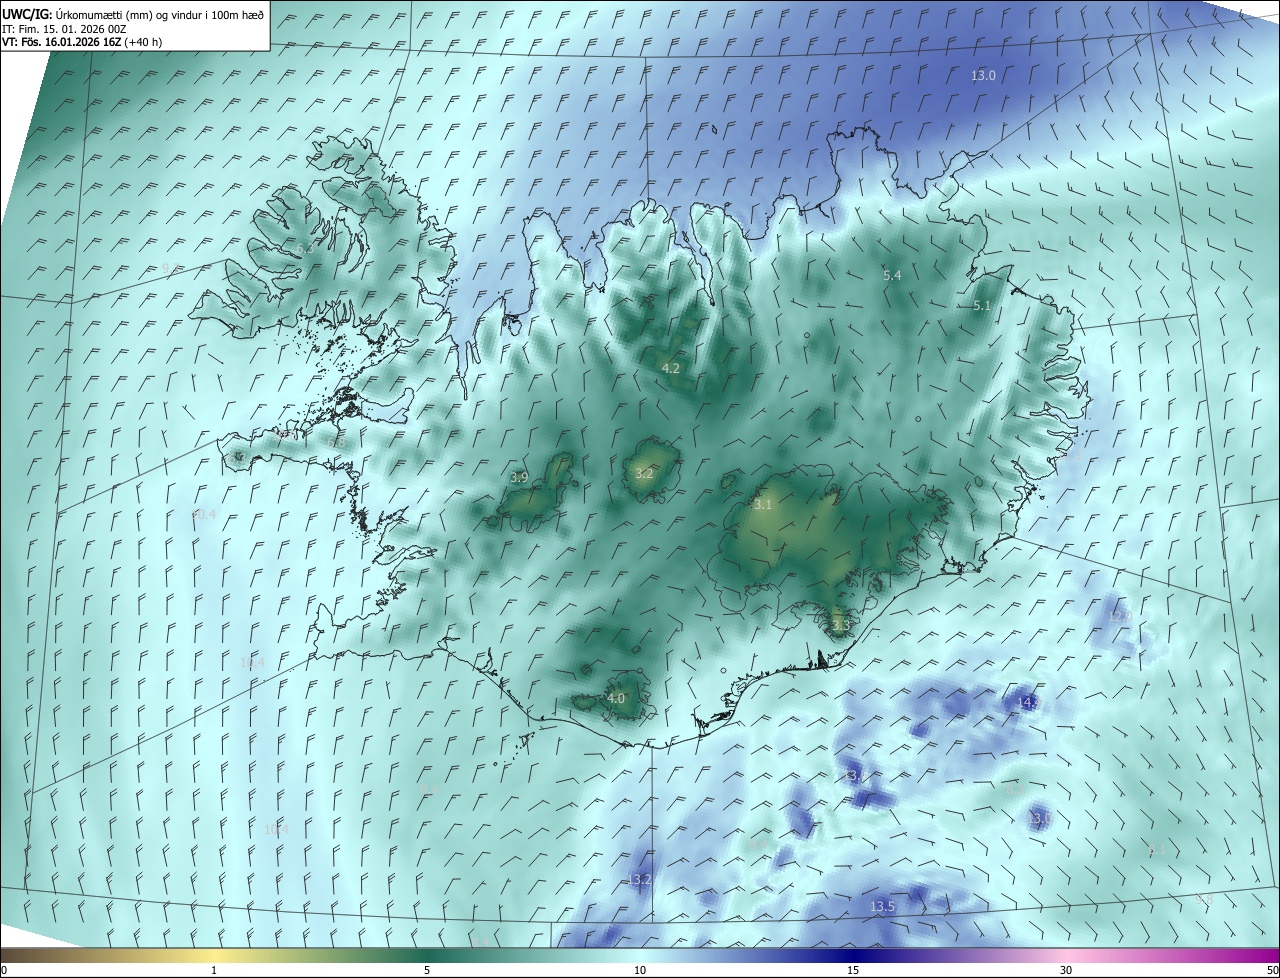Click the 3.9 value label on the map
1280x978 pixels.
click(x=519, y=478)
